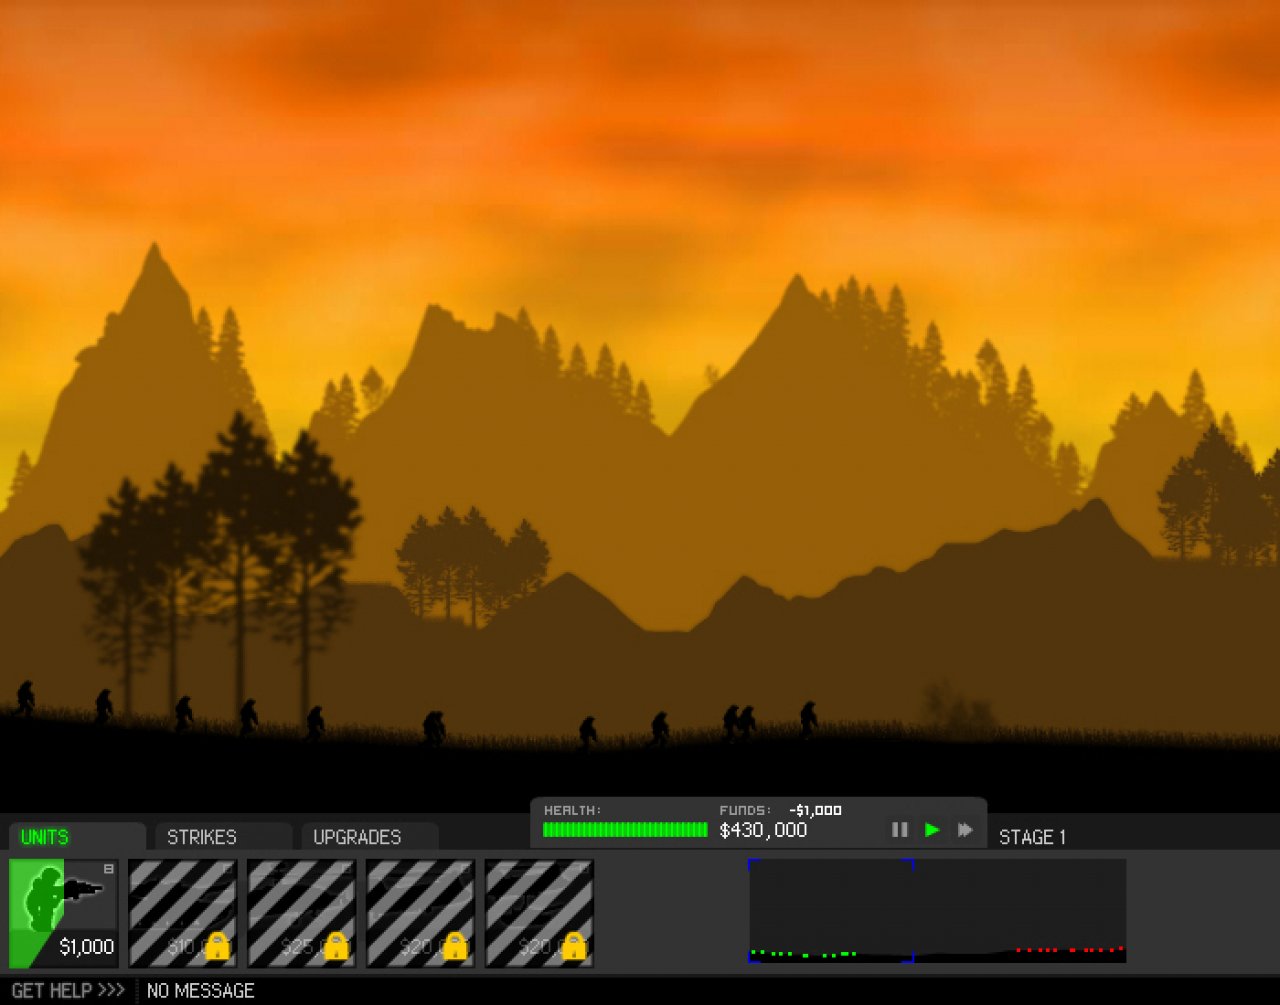Image resolution: width=1280 pixels, height=1005 pixels.
Task: Click the Stage 1 label
Action: 1032,837
